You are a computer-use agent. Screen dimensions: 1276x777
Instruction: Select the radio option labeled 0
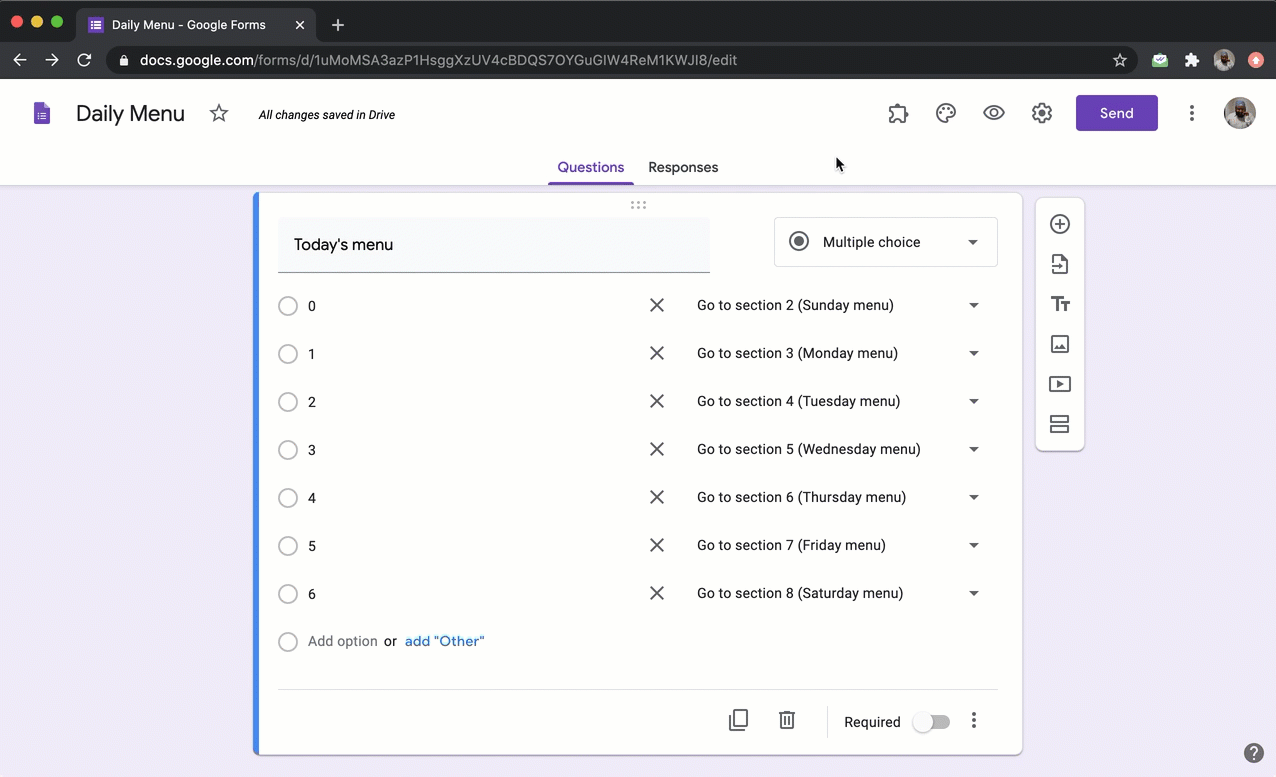tap(288, 306)
